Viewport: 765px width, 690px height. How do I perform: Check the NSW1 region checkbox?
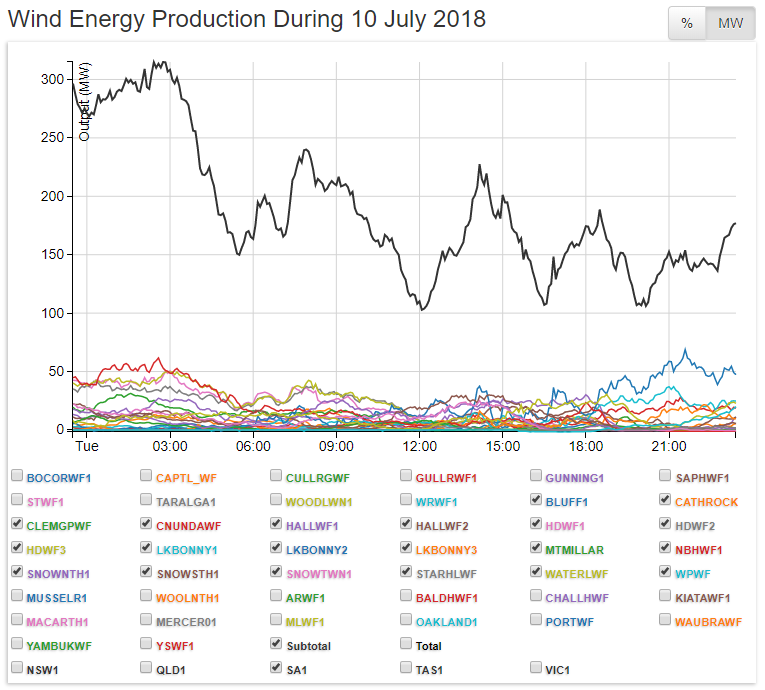coord(17,668)
